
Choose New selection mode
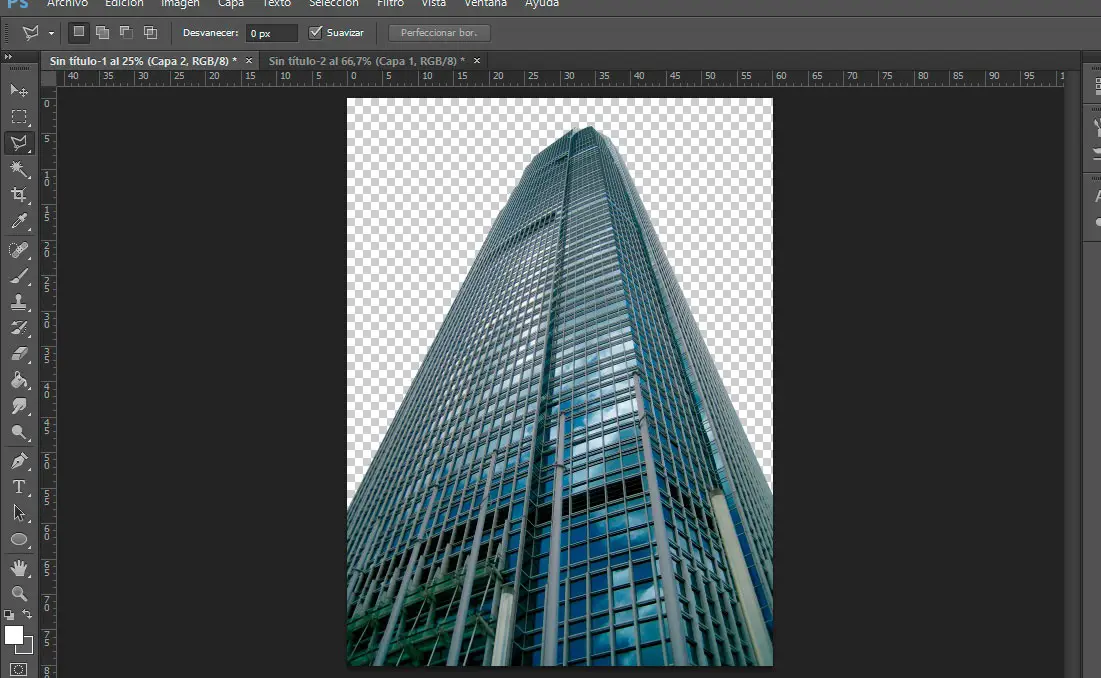[79, 32]
